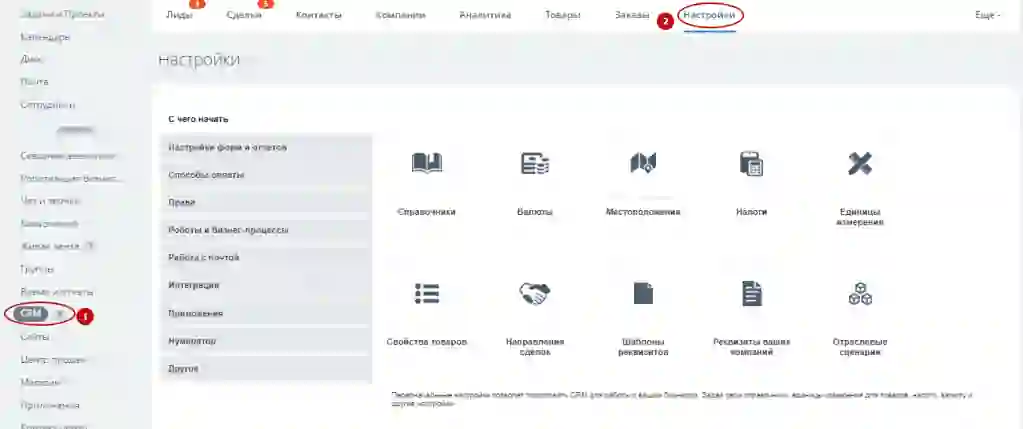Switch to the Лиды tab
Image resolution: width=1023 pixels, height=429 pixels.
(x=179, y=15)
